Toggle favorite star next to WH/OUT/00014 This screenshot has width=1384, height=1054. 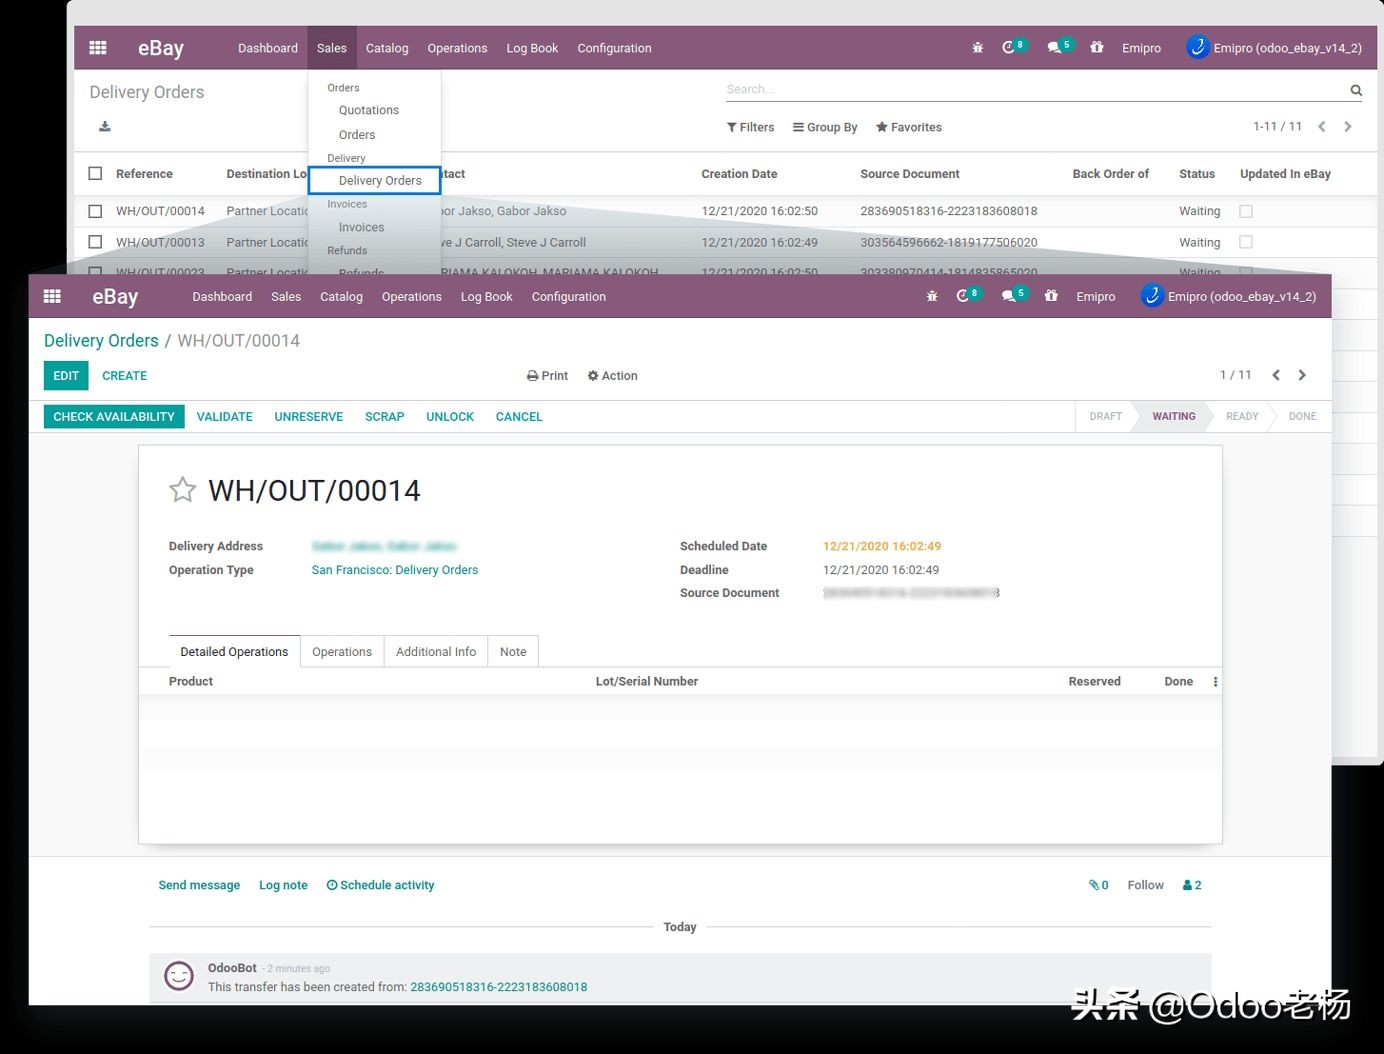(182, 490)
